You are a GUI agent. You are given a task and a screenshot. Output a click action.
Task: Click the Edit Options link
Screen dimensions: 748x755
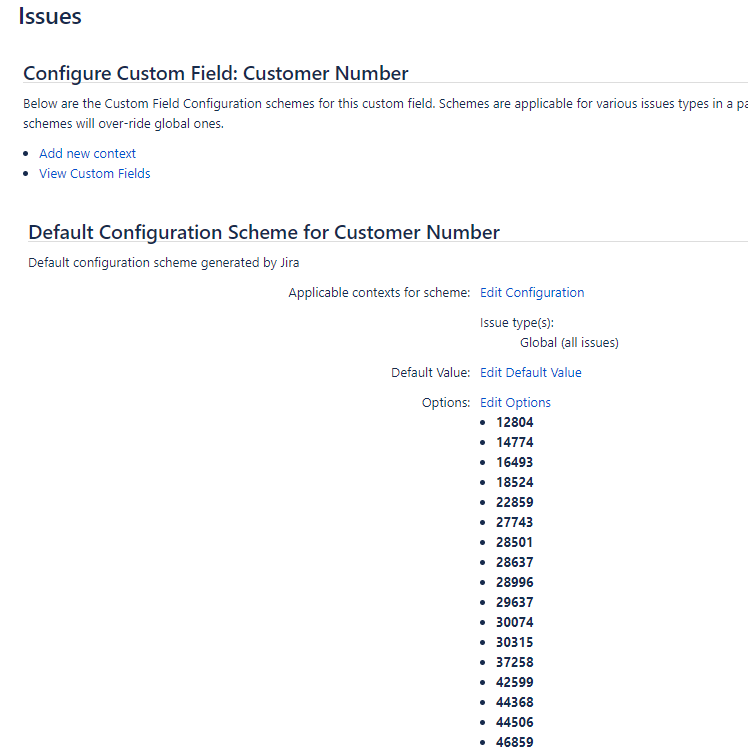pyautogui.click(x=515, y=402)
